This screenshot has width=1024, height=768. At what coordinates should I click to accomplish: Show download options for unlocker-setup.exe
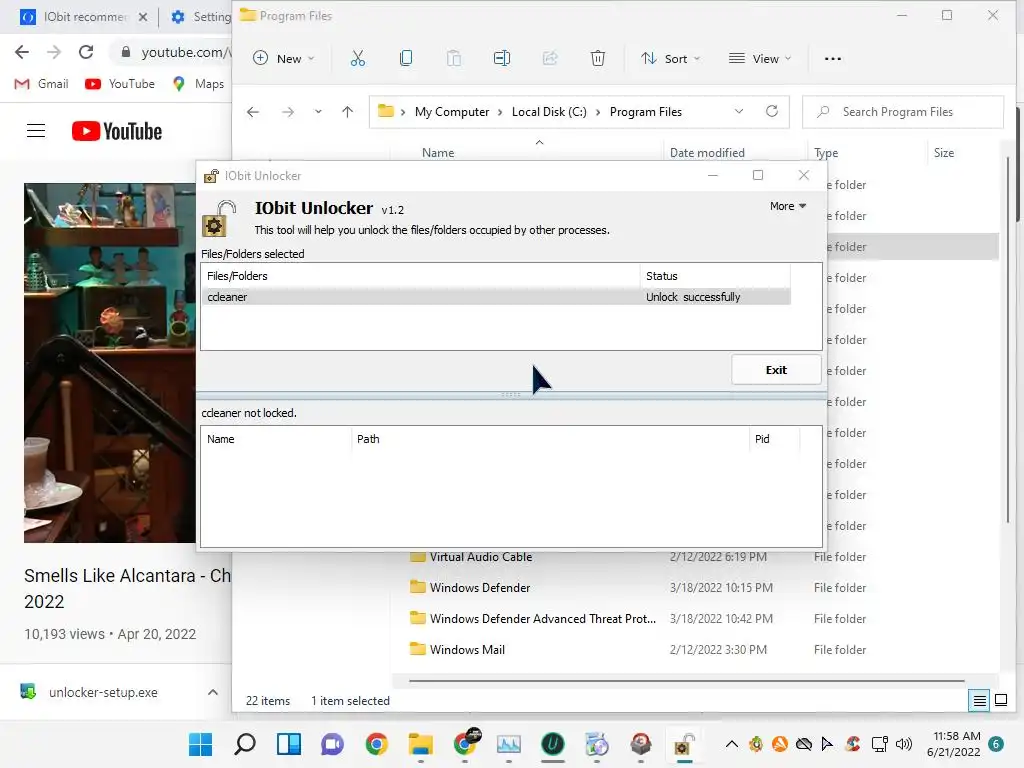[213, 692]
